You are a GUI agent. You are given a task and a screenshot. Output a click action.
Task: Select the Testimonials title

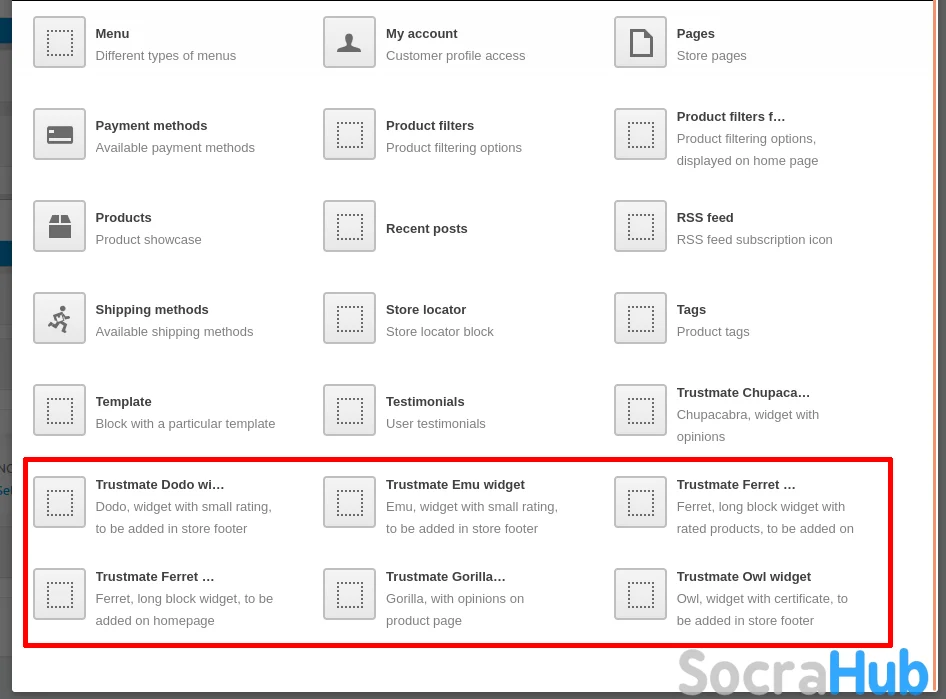click(425, 402)
